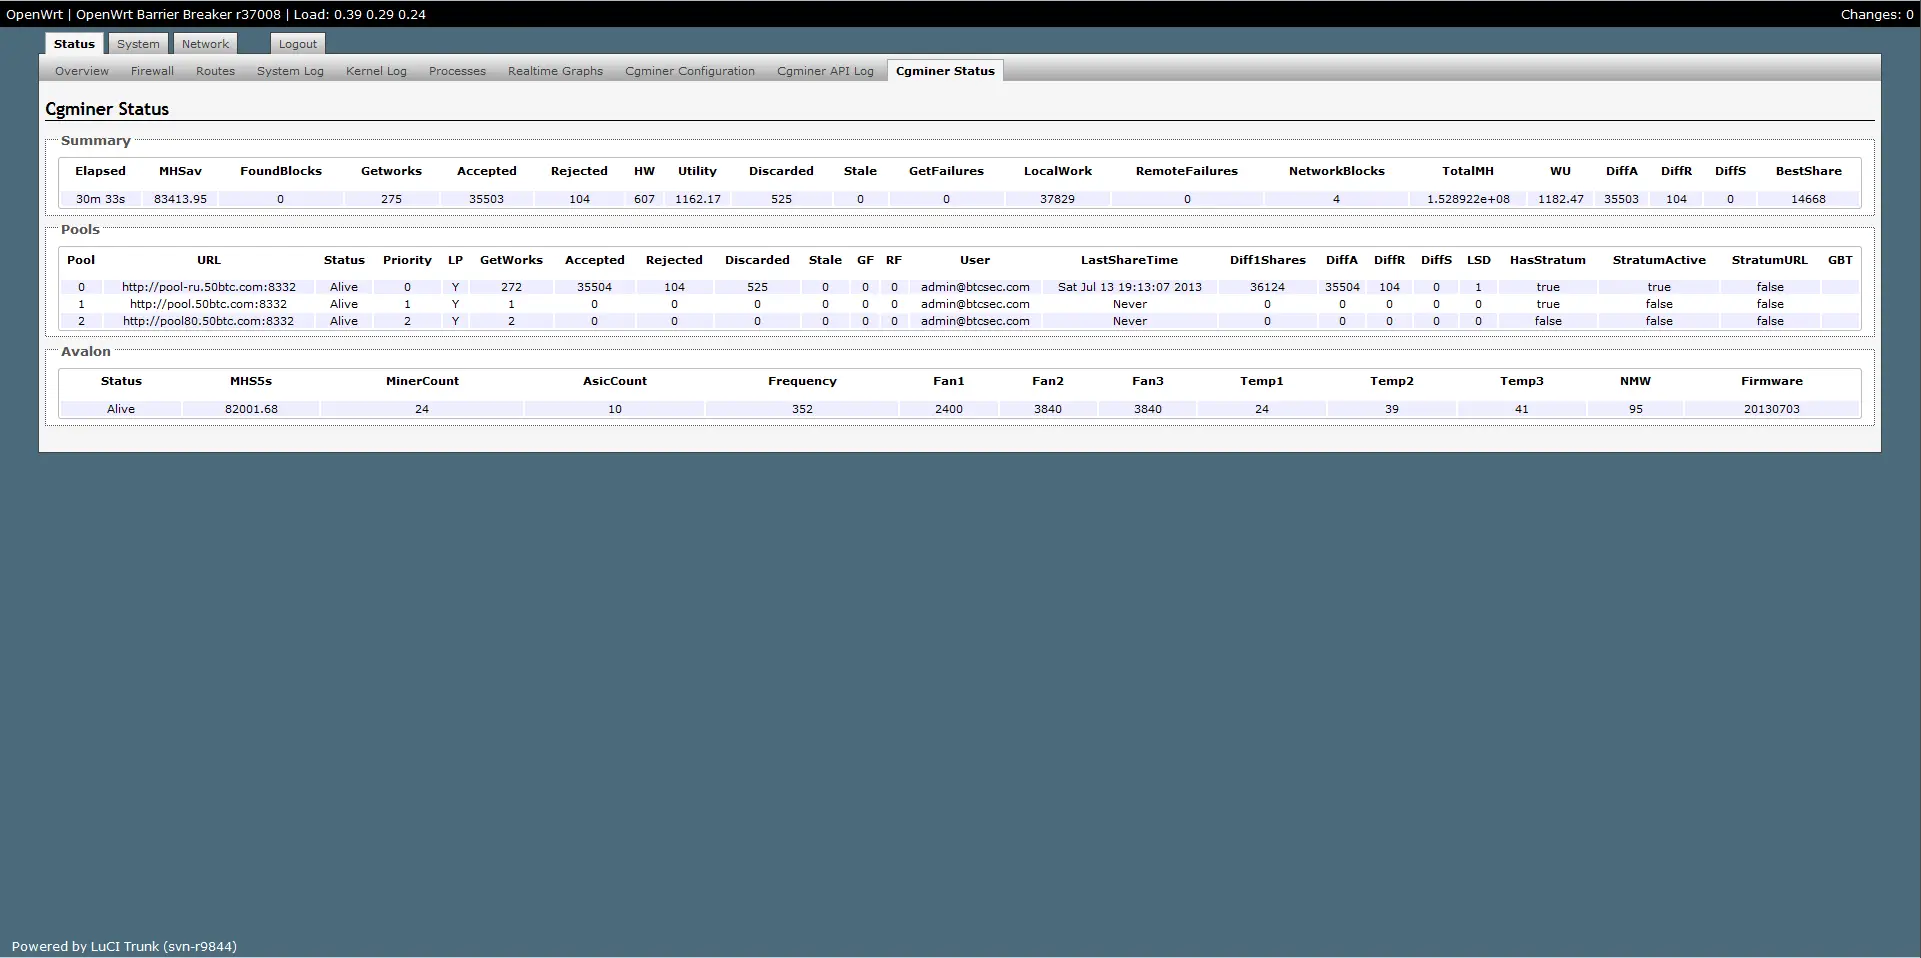Click the Avalon MHS5s value 82001.68
This screenshot has height=958, width=1921.
point(251,409)
